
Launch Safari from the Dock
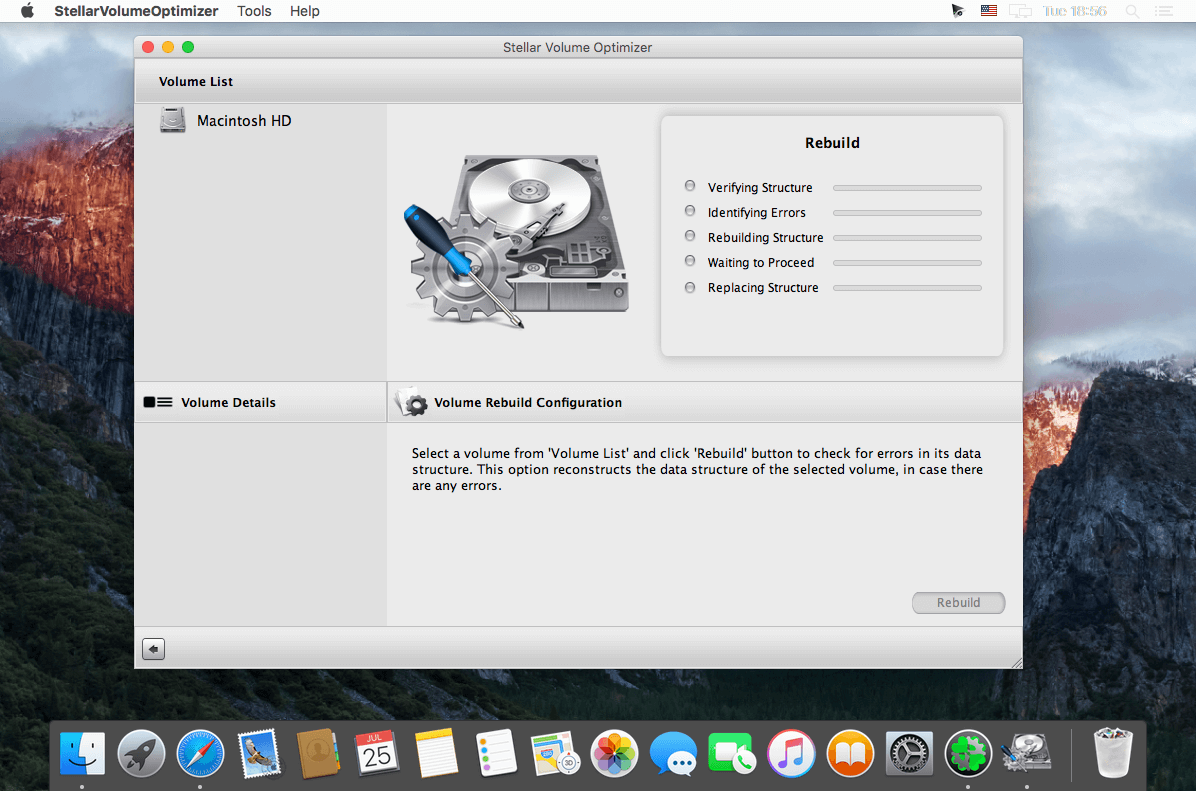click(200, 754)
